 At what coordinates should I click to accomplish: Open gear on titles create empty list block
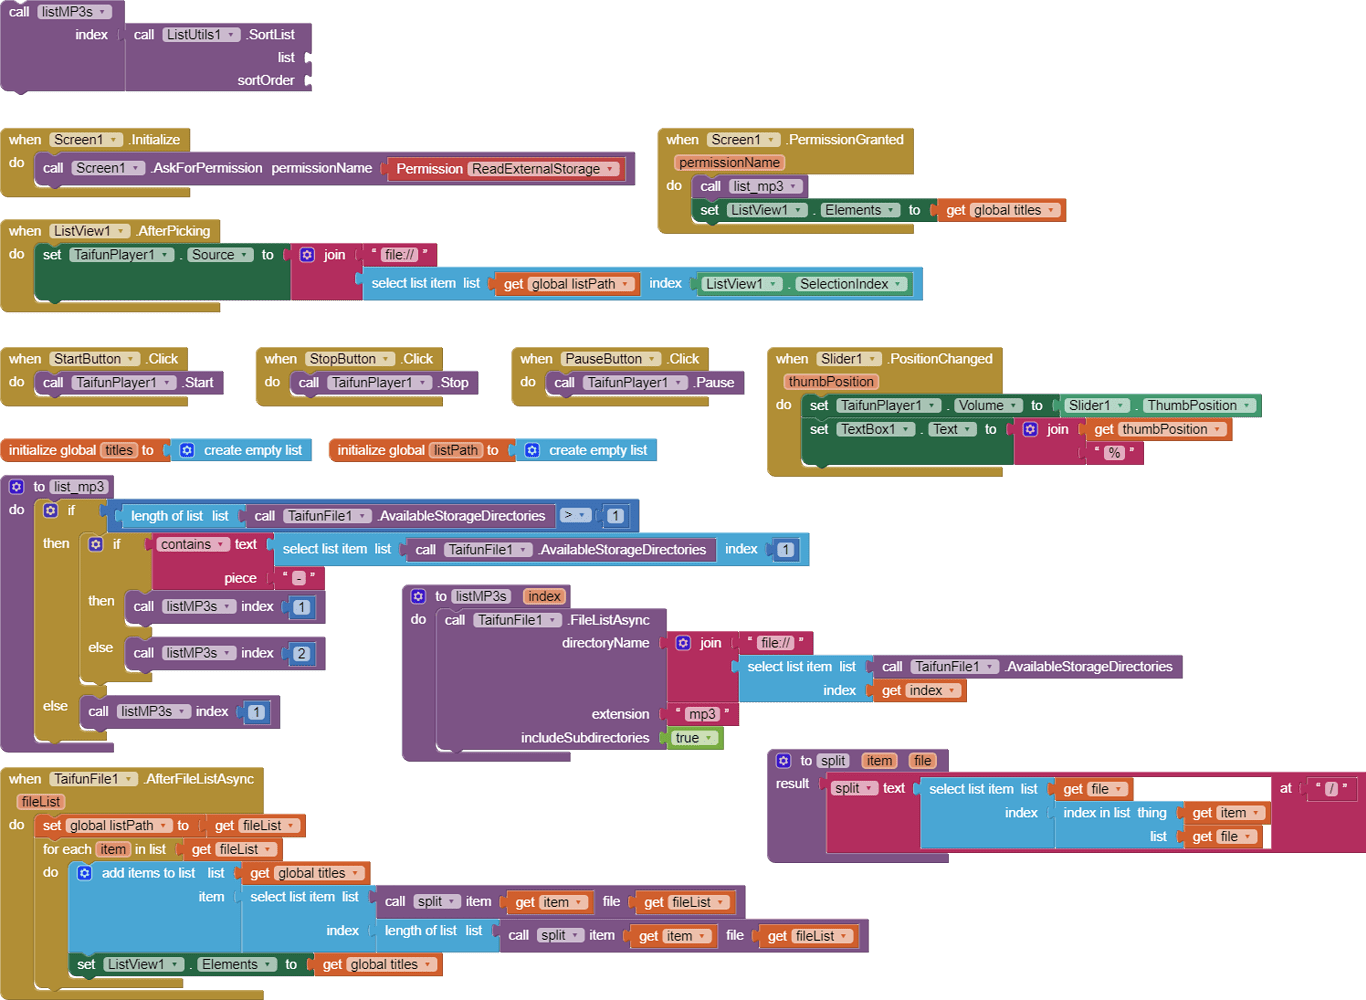[187, 451]
